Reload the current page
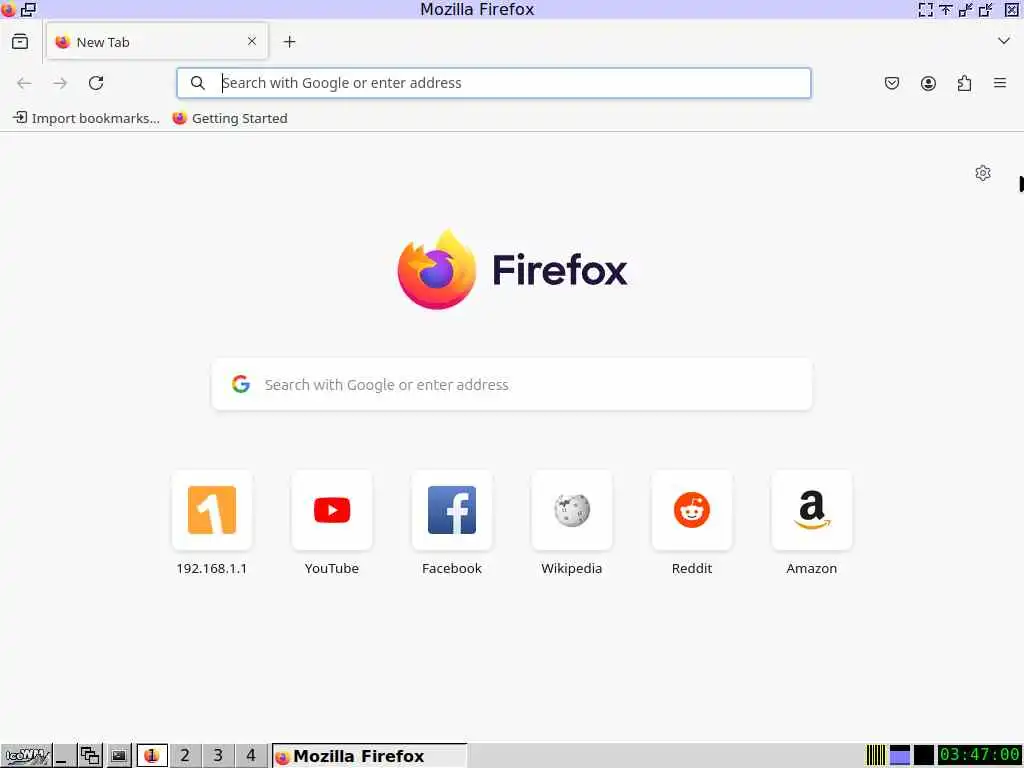Screen dimensions: 1024x768 point(96,83)
